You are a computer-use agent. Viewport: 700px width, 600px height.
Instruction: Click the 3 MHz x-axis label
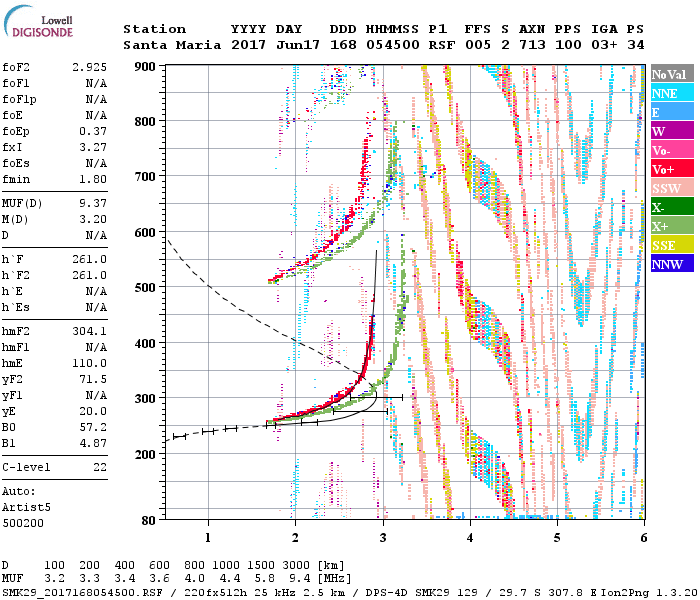[383, 538]
